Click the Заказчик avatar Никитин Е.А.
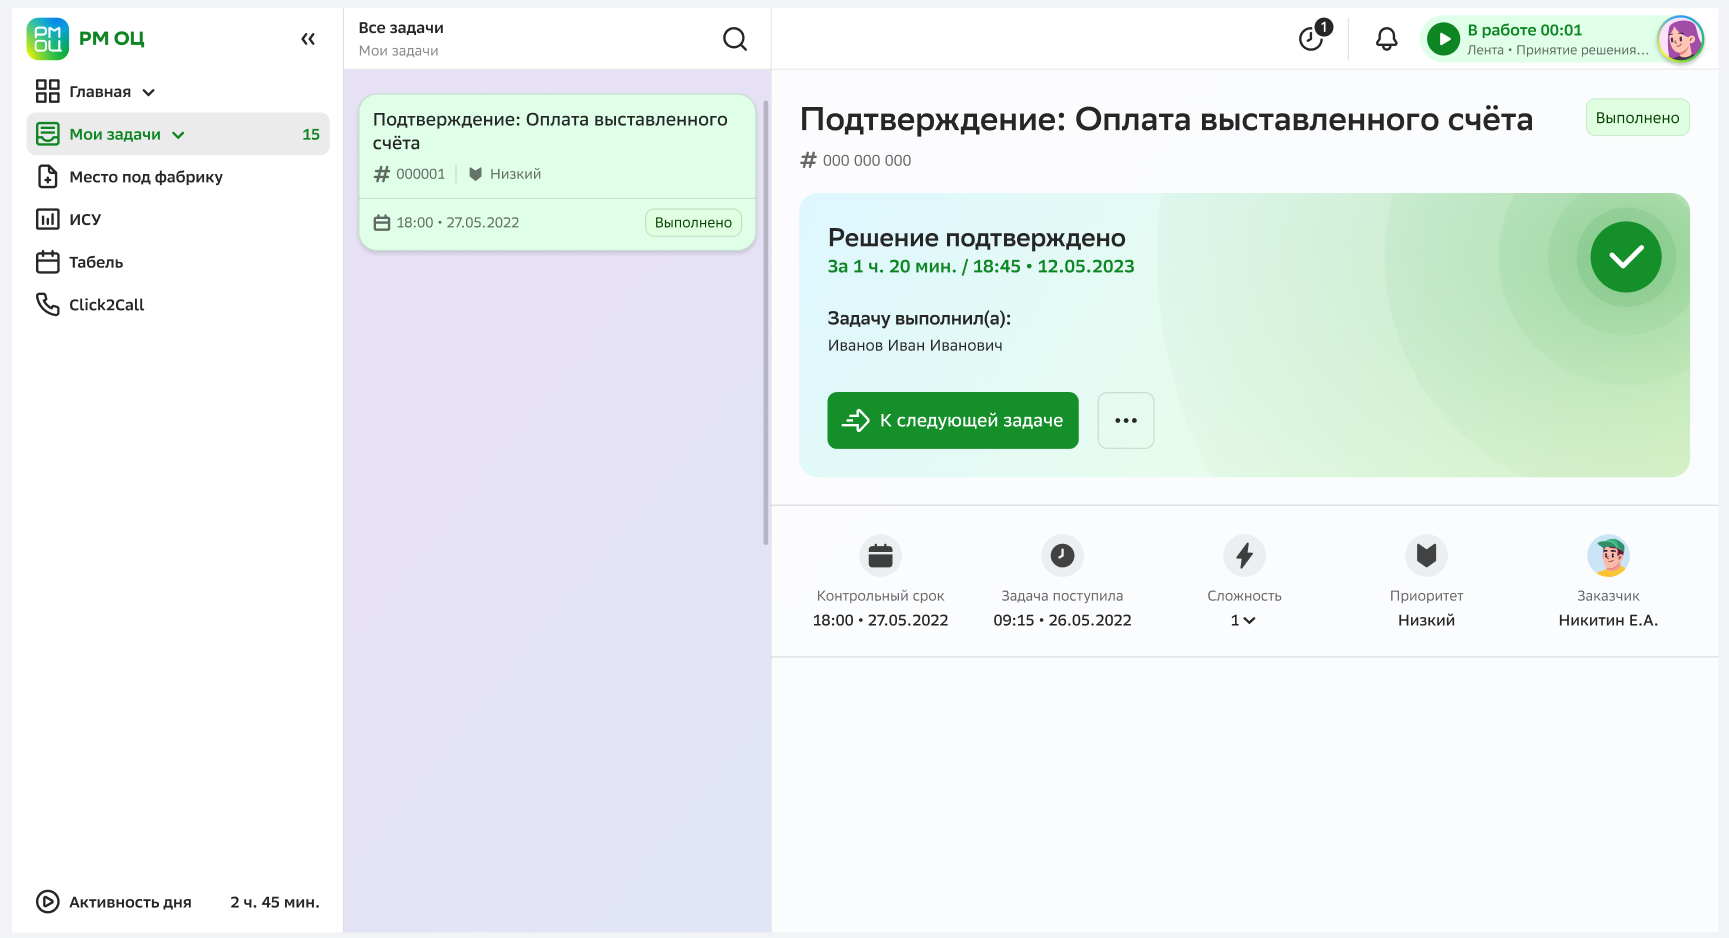The height and width of the screenshot is (938, 1729). coord(1608,556)
